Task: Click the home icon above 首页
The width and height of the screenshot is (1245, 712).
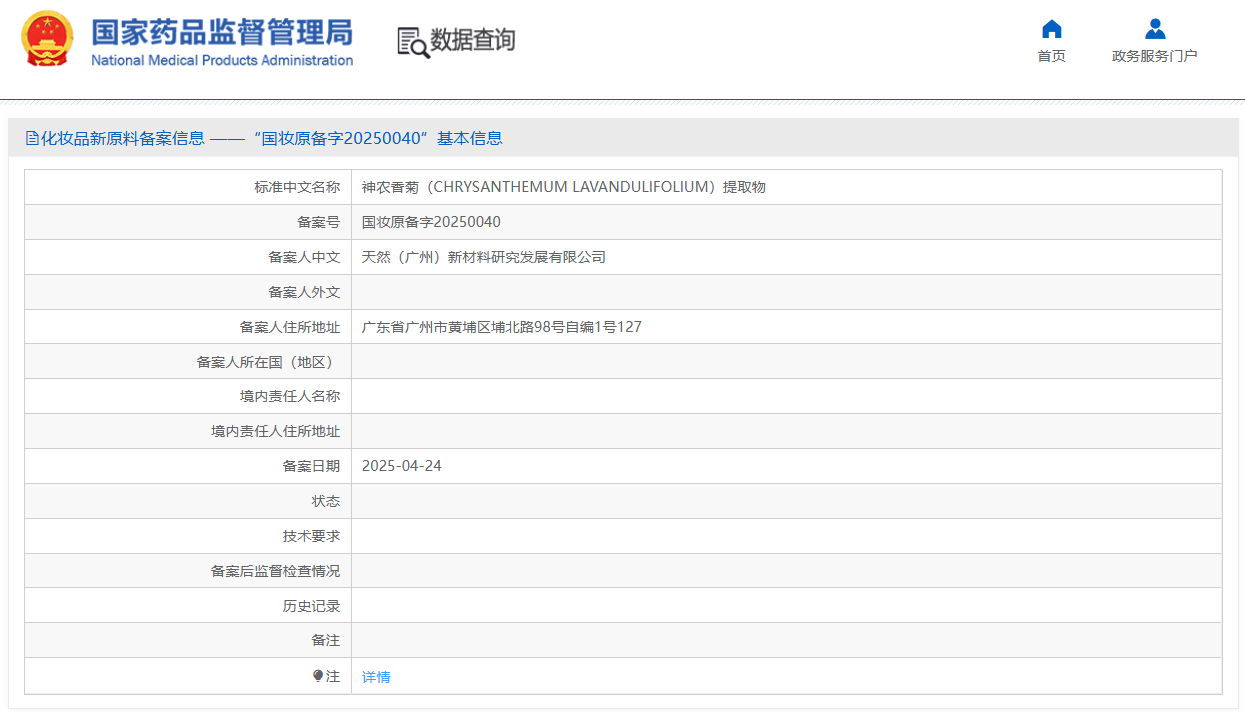Action: point(1051,29)
